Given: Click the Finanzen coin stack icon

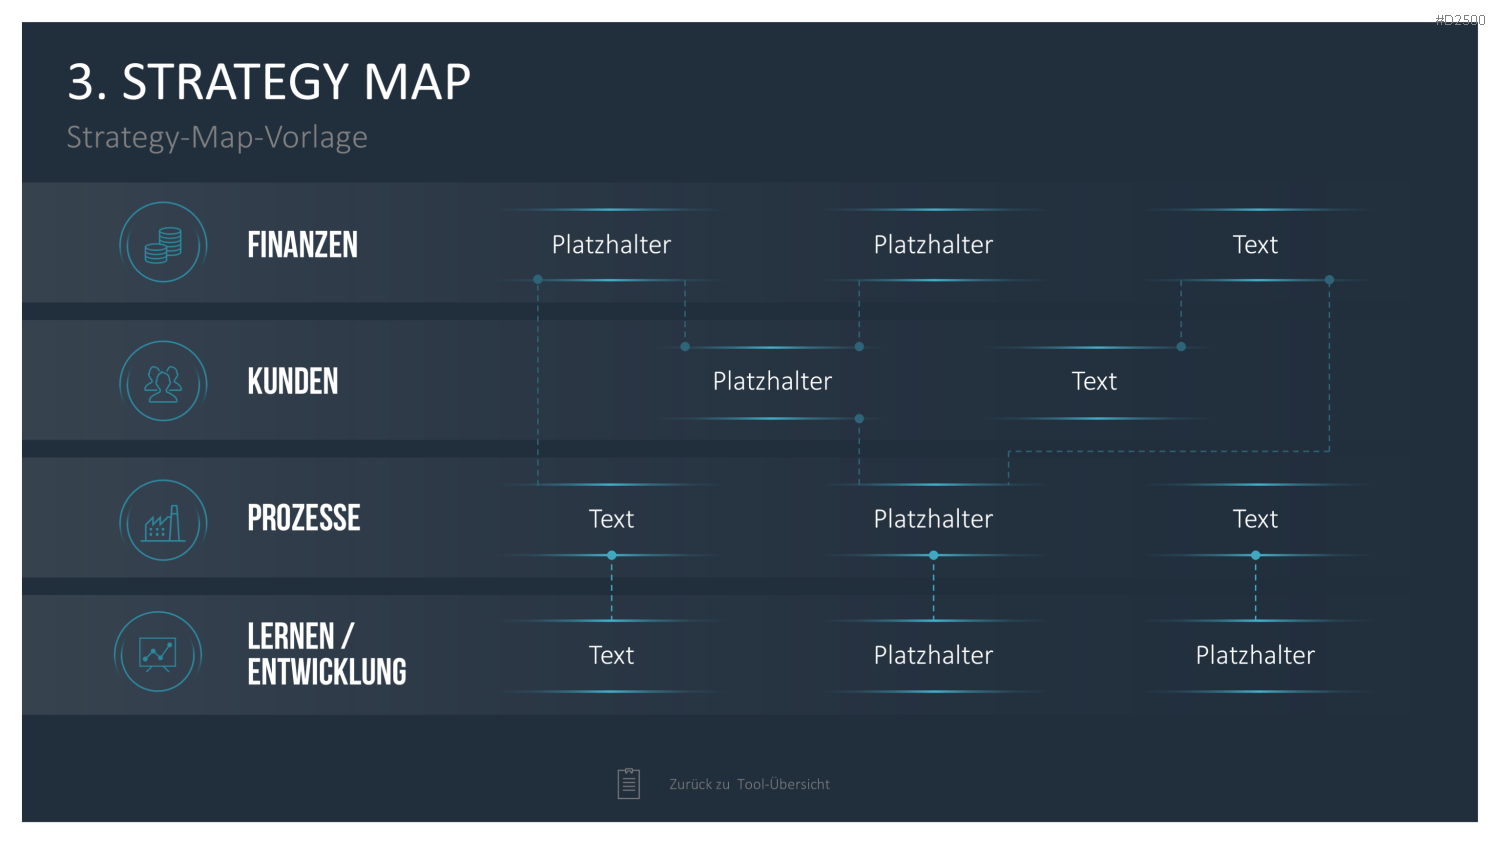Looking at the screenshot, I should (163, 243).
